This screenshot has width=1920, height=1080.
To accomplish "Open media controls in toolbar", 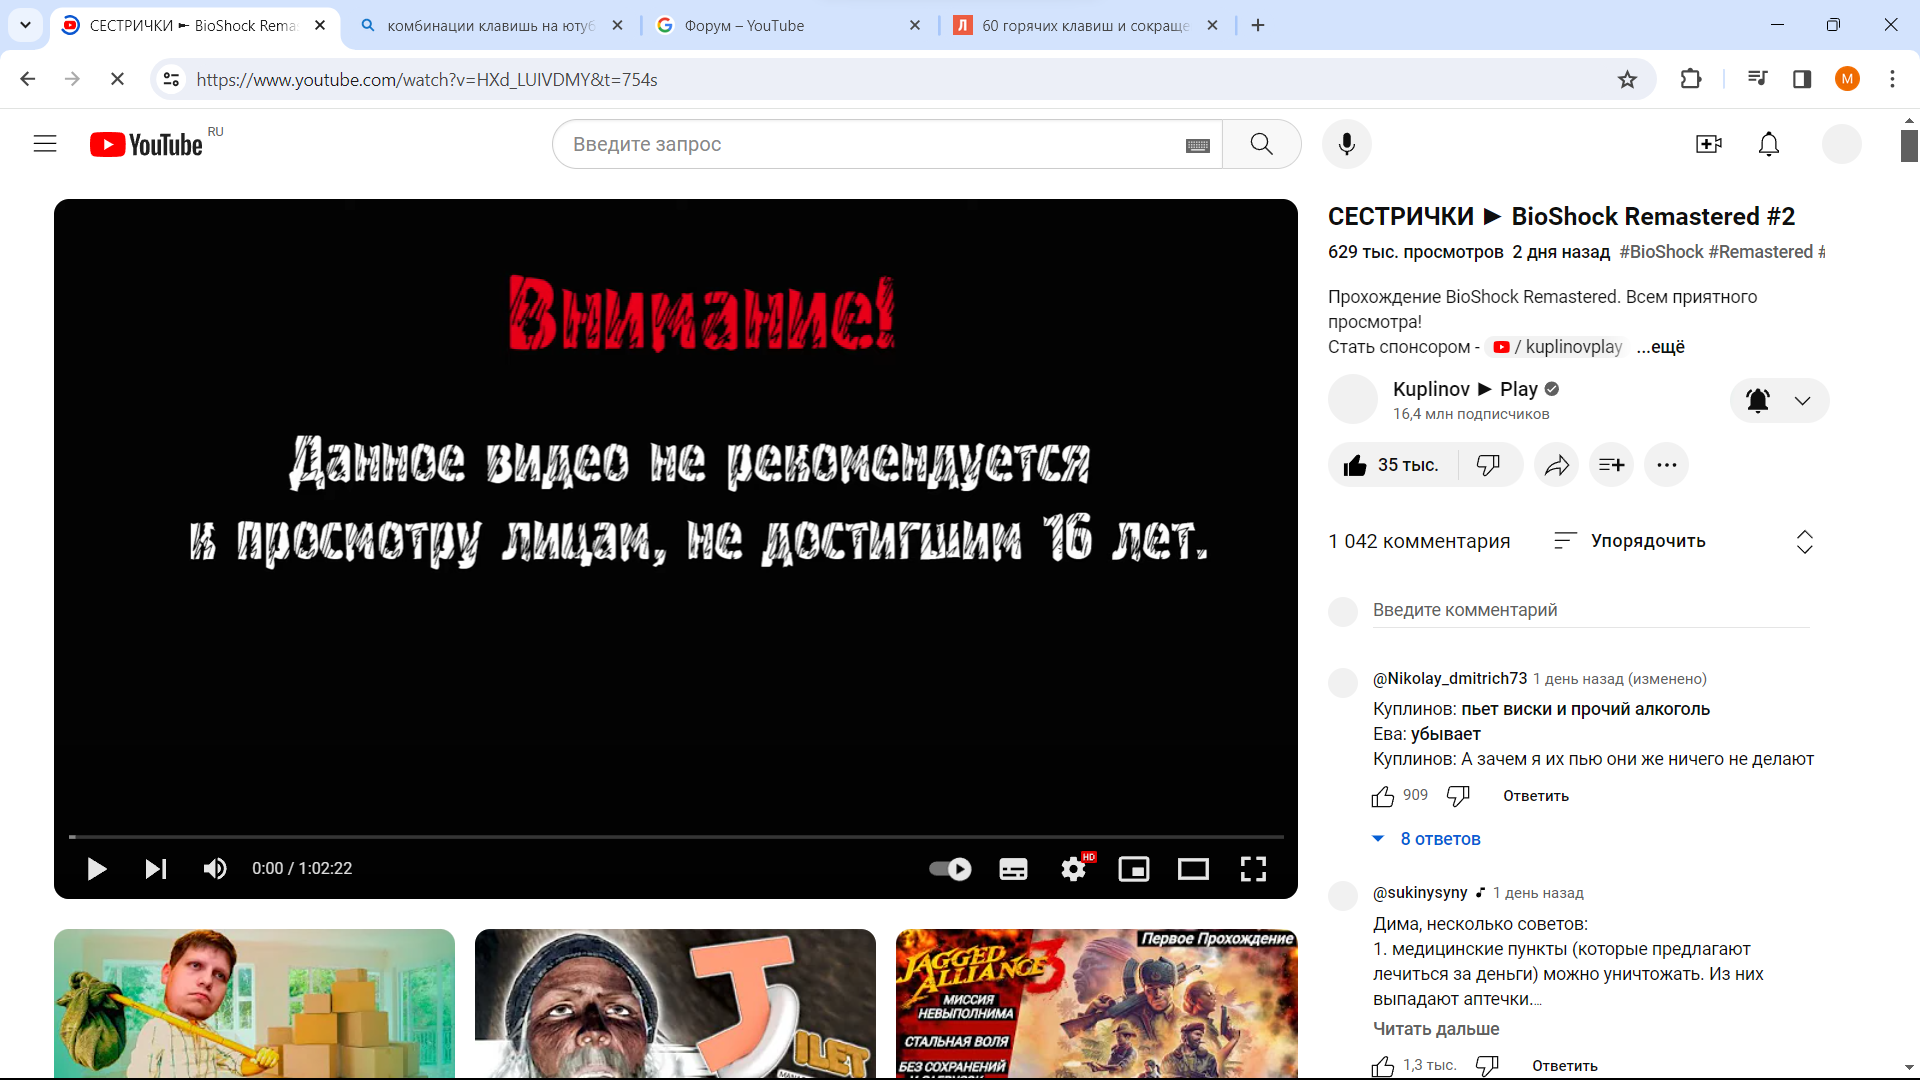I will (1757, 79).
